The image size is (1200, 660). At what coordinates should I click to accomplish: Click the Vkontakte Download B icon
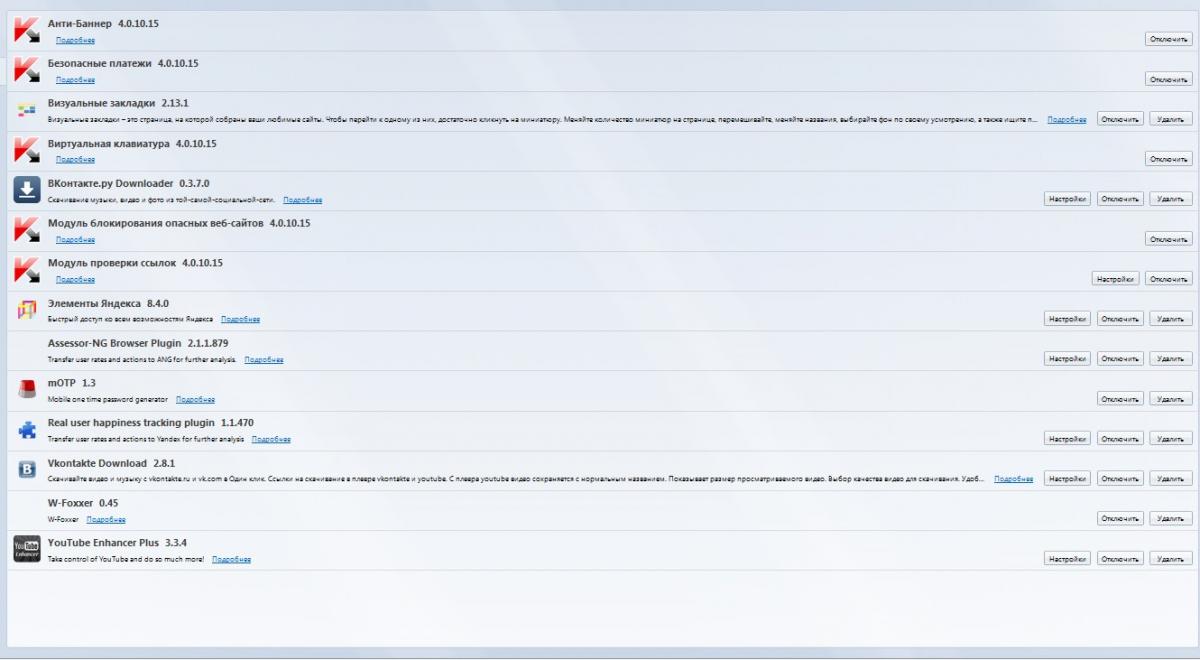(26, 470)
